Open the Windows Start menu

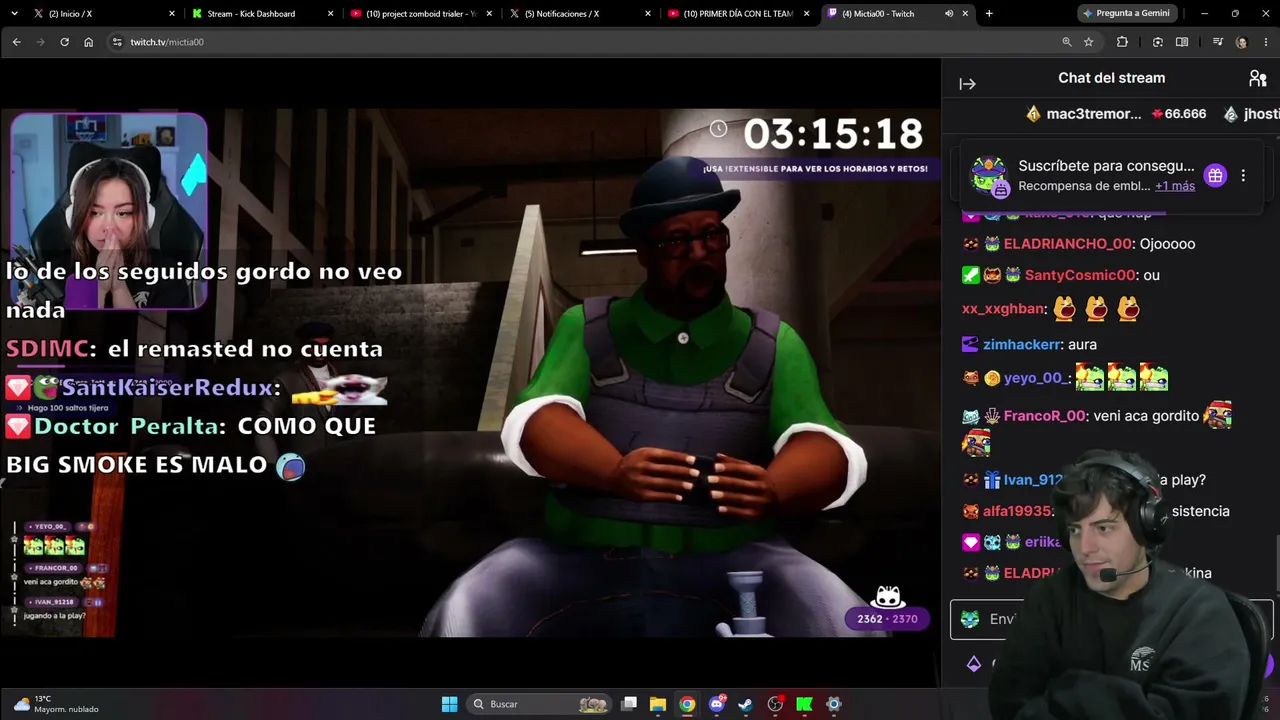tap(450, 704)
